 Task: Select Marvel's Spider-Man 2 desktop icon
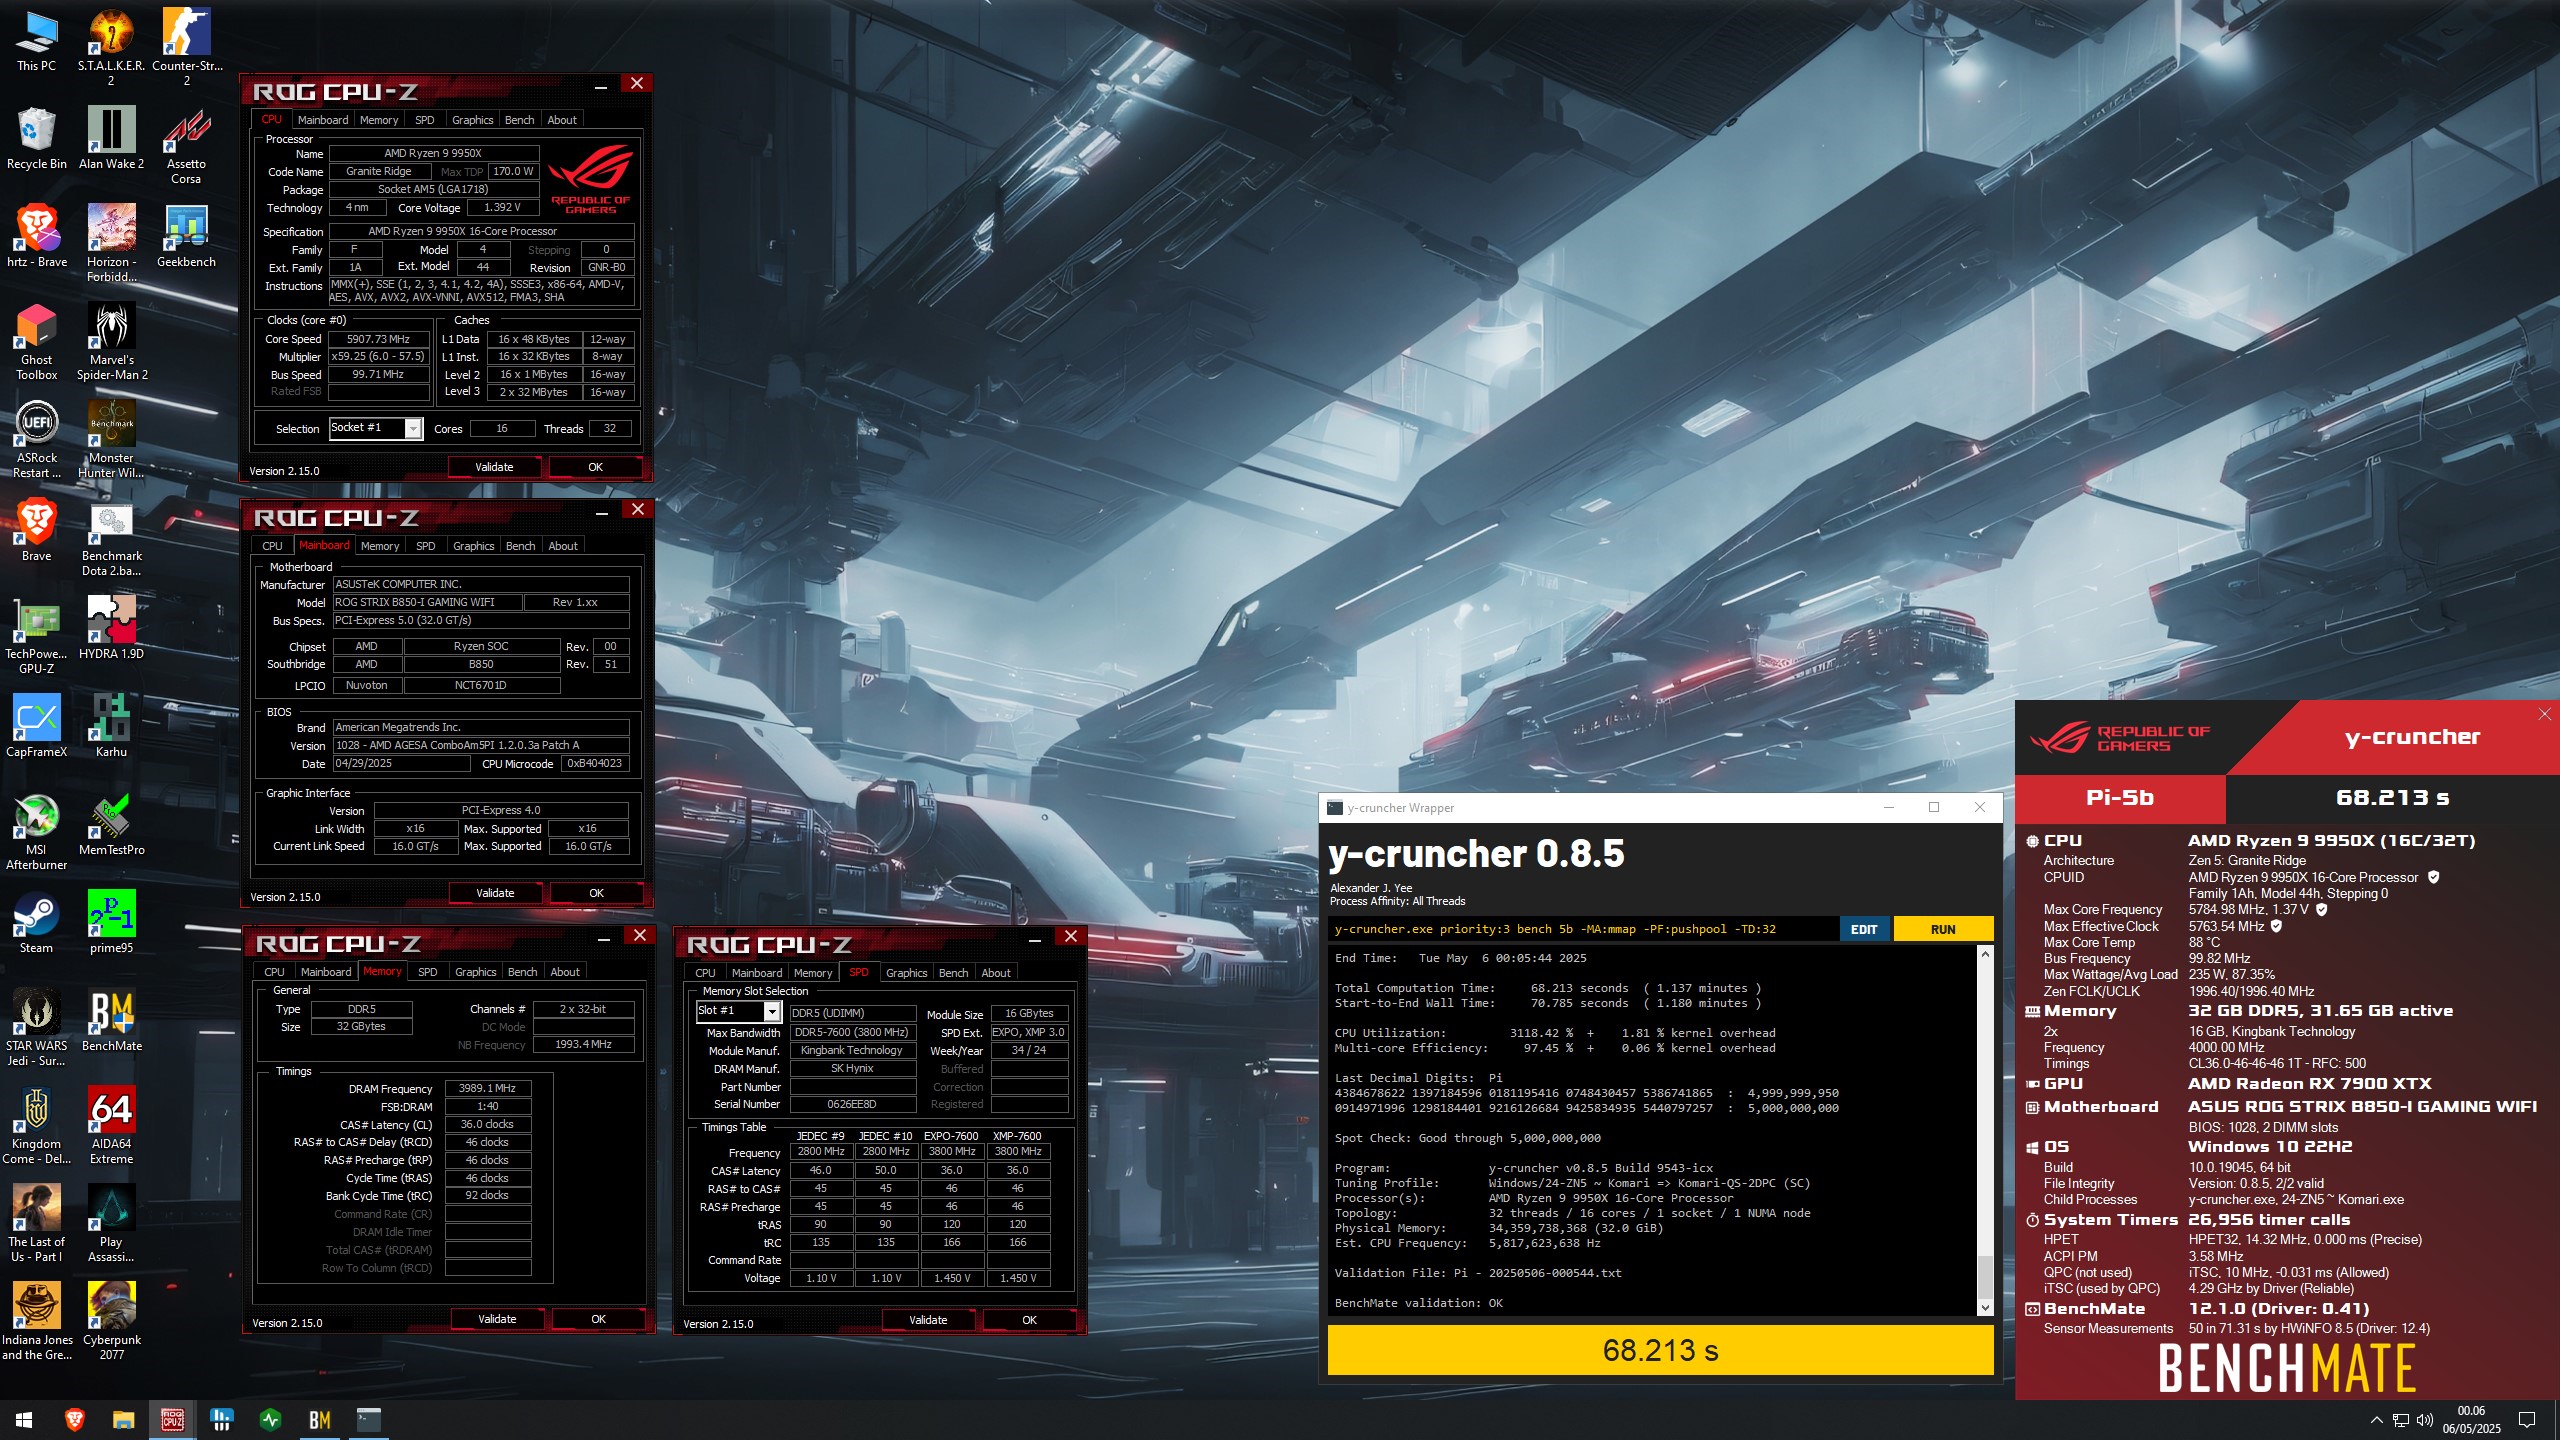click(111, 341)
